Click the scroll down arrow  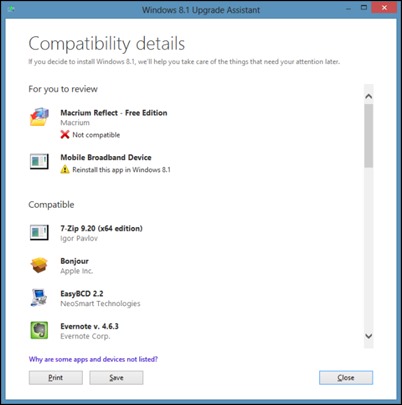[368, 336]
